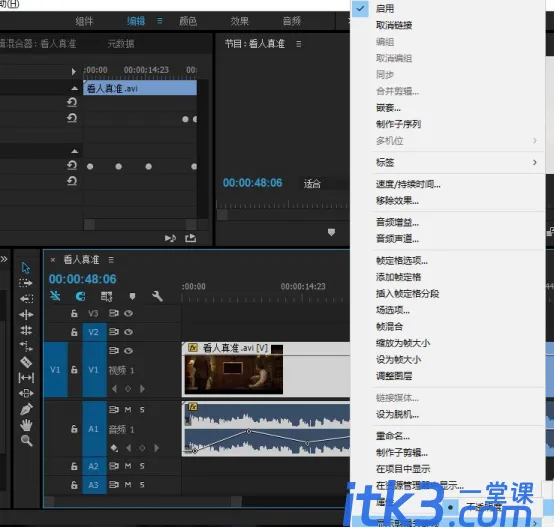
Task: Toggle V1 track output eye
Action: coord(129,351)
